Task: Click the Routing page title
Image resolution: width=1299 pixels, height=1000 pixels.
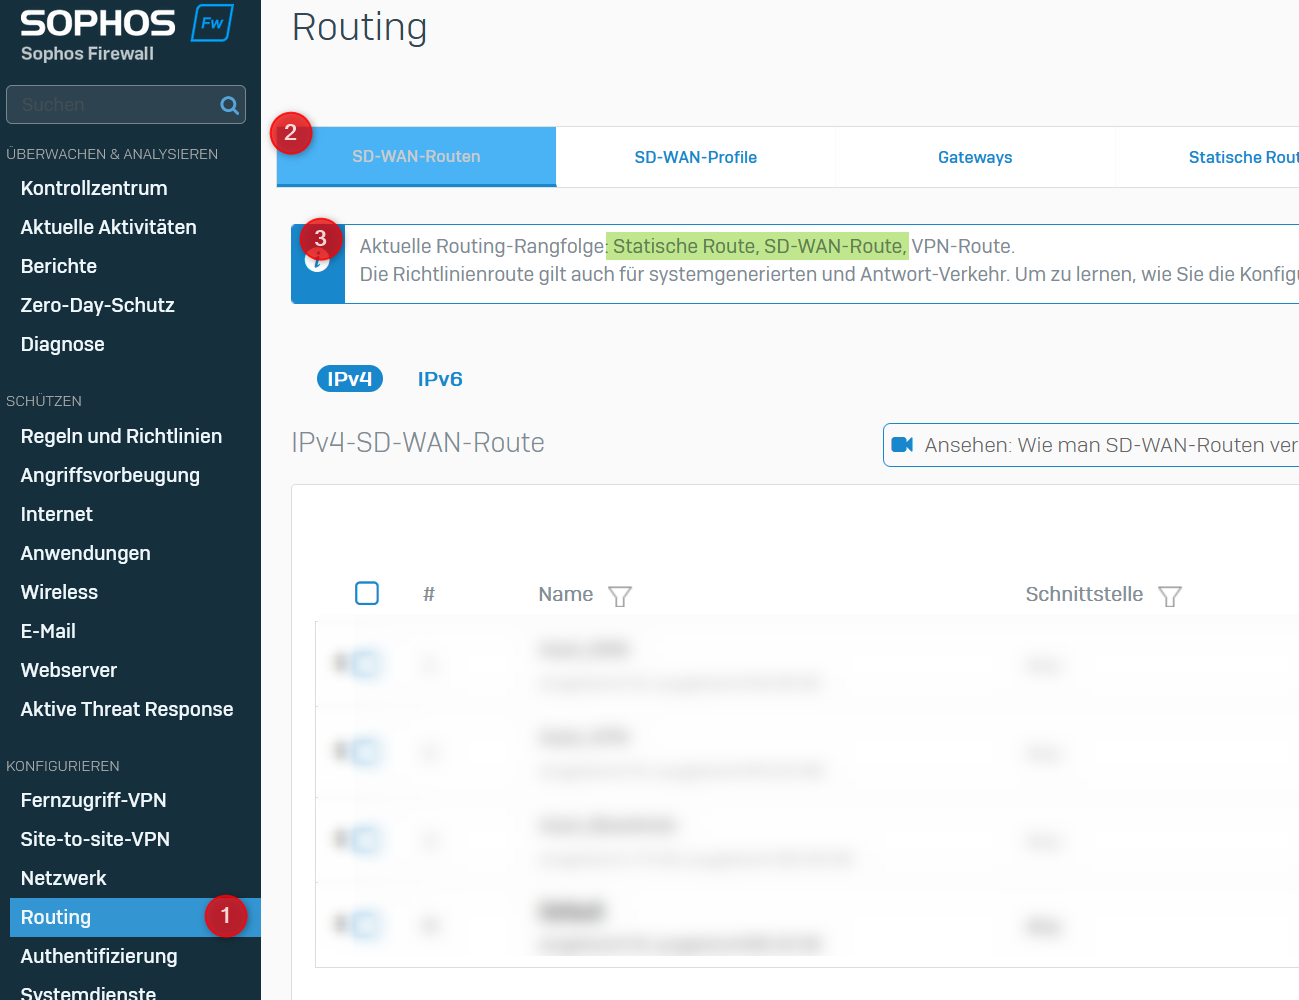Action: pos(360,27)
